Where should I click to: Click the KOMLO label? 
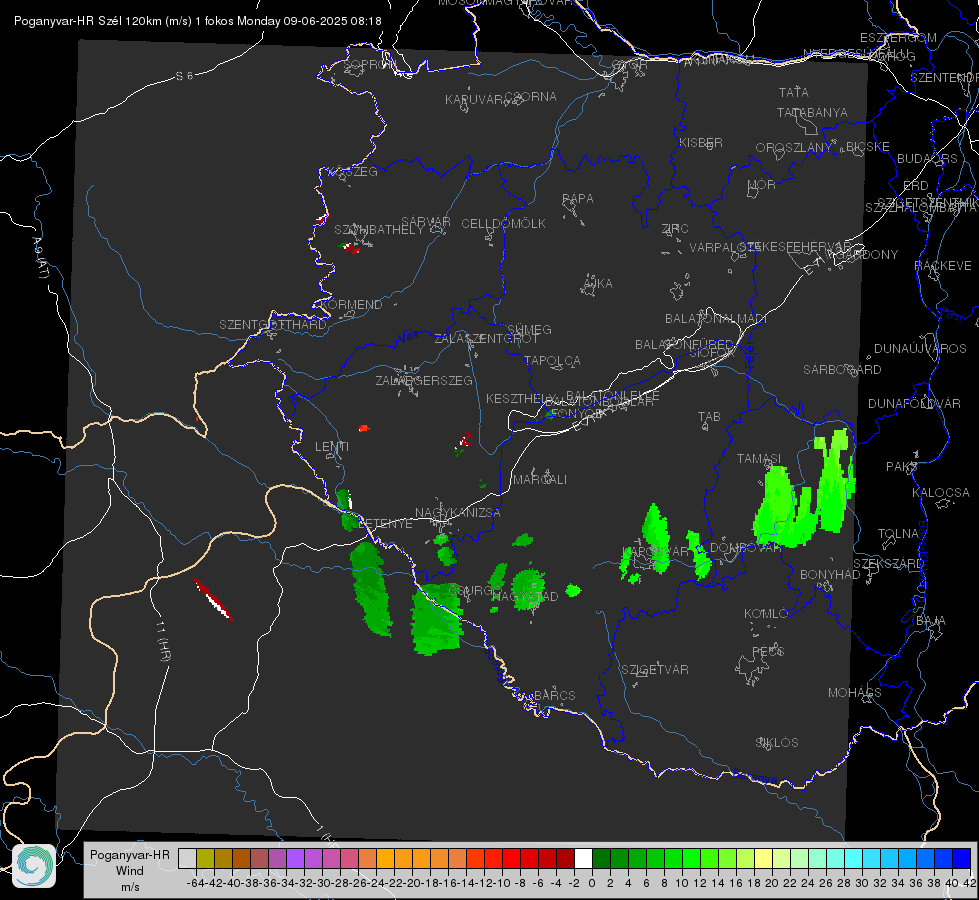pyautogui.click(x=766, y=614)
